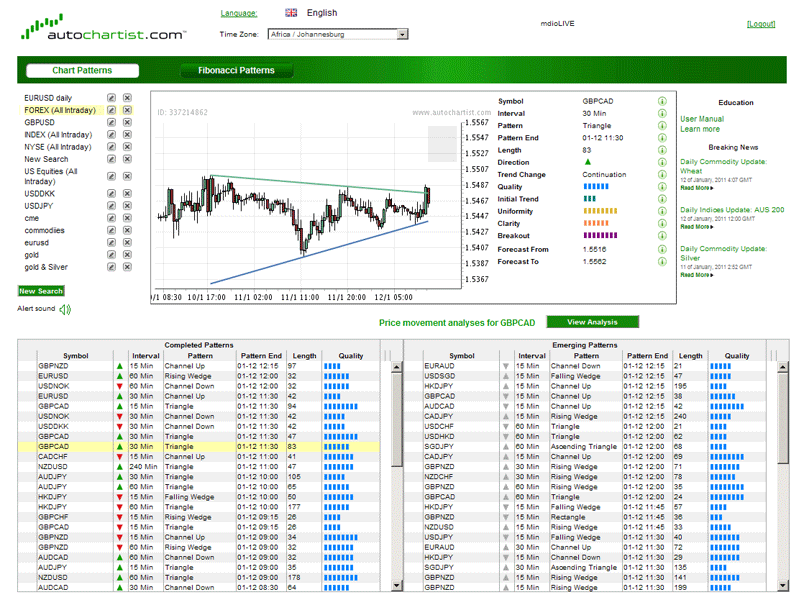The width and height of the screenshot is (804, 600).
Task: Edit the gold & Silver saved search
Action: [111, 267]
